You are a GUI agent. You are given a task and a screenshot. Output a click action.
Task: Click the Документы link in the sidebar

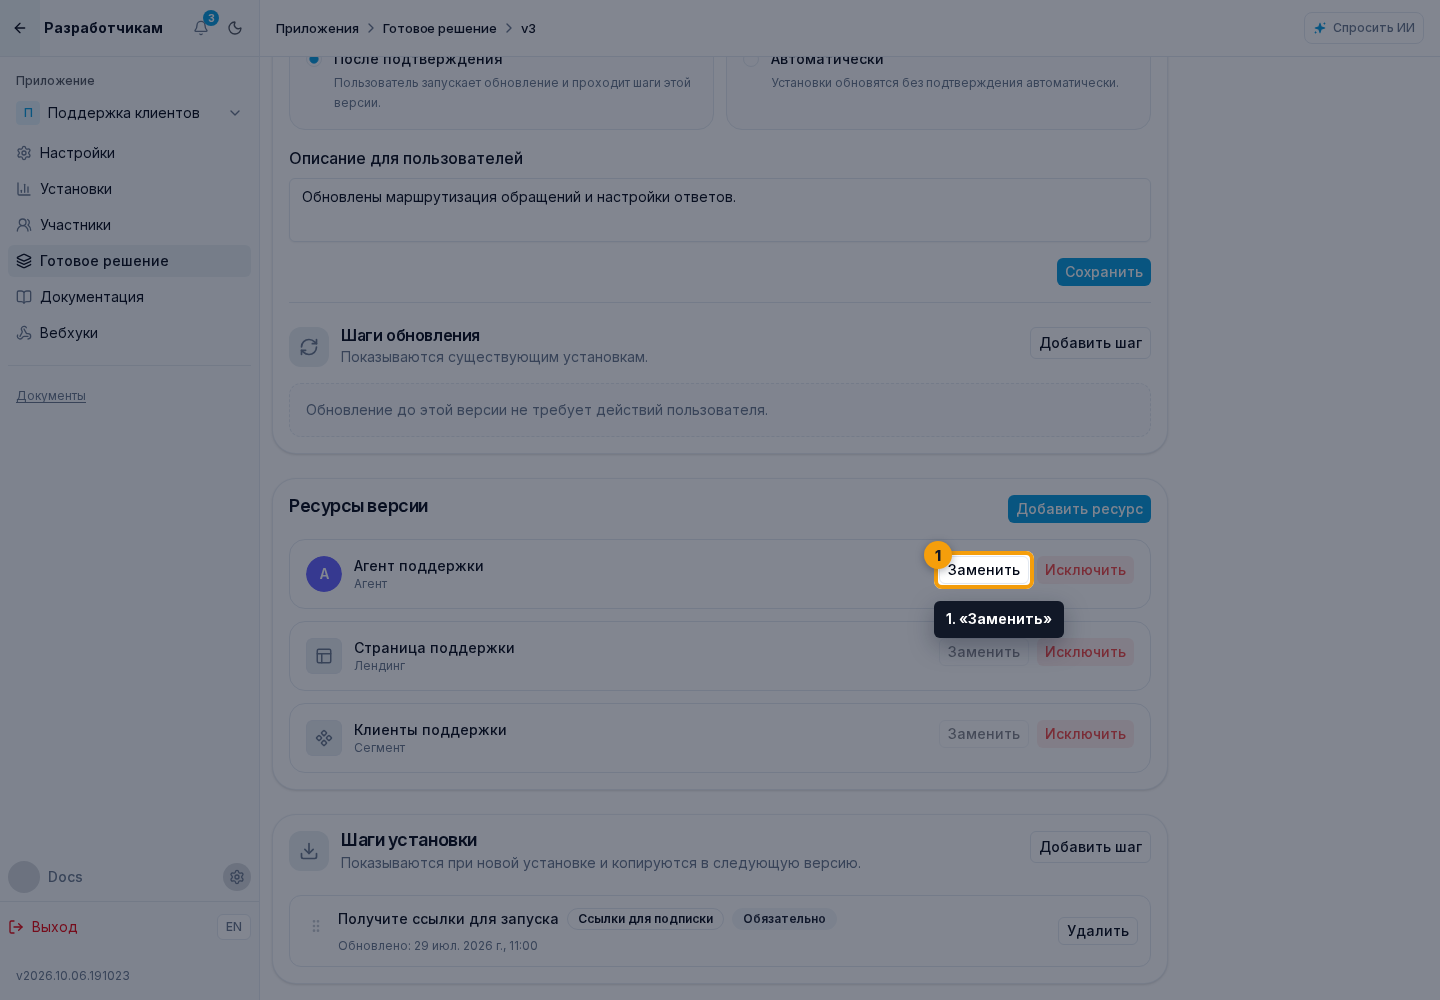[51, 396]
